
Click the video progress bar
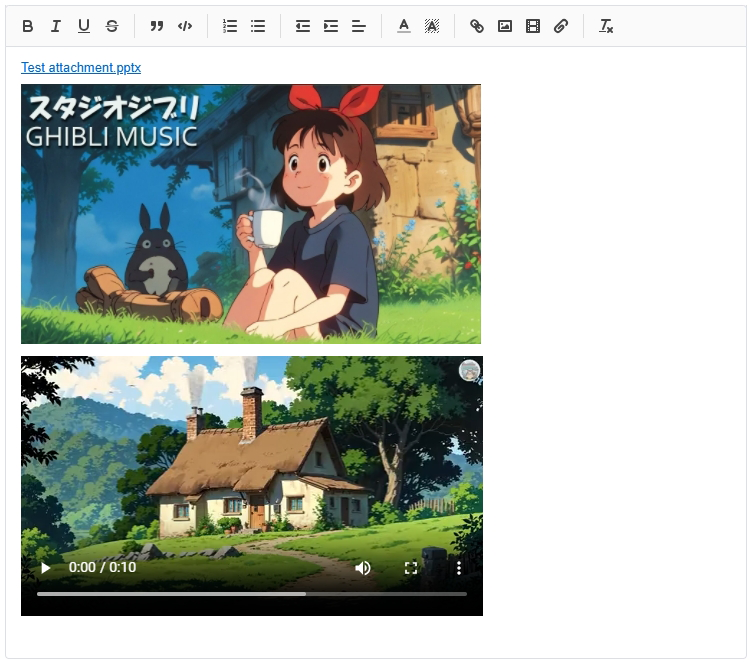point(252,594)
